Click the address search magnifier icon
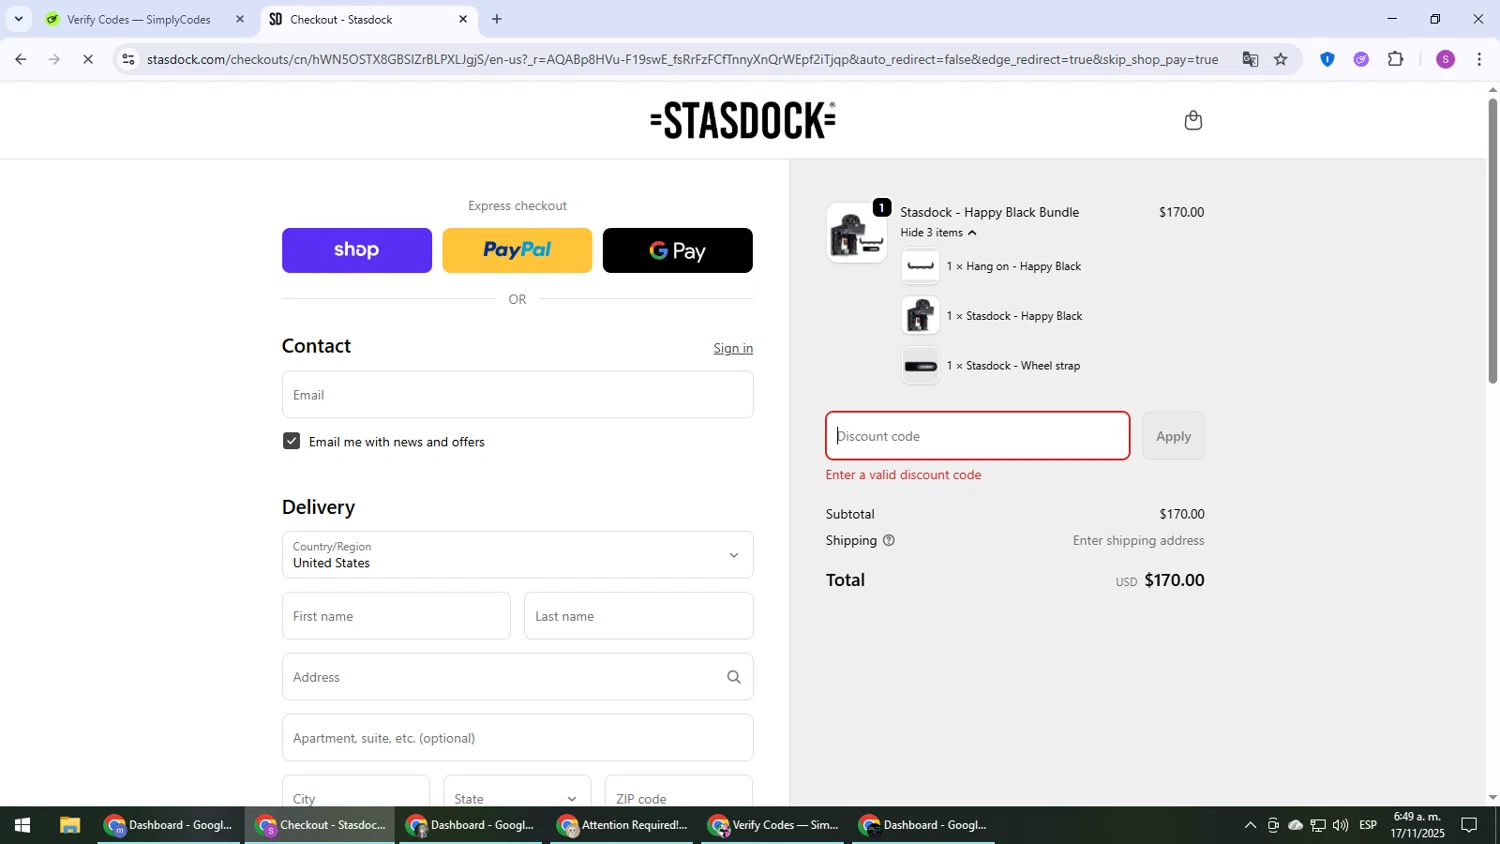 coord(734,677)
